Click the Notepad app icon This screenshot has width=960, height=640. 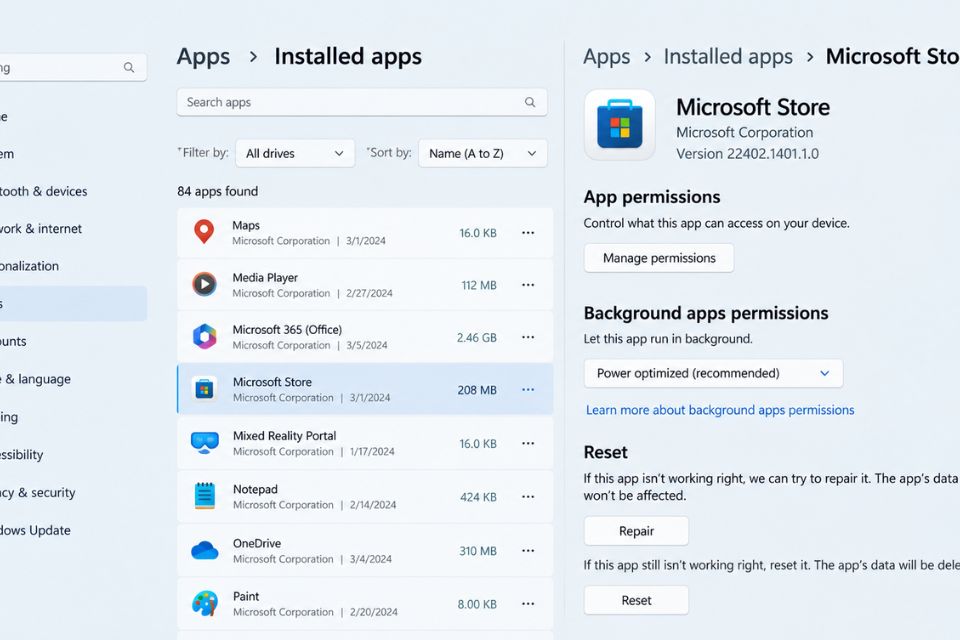[x=204, y=496]
